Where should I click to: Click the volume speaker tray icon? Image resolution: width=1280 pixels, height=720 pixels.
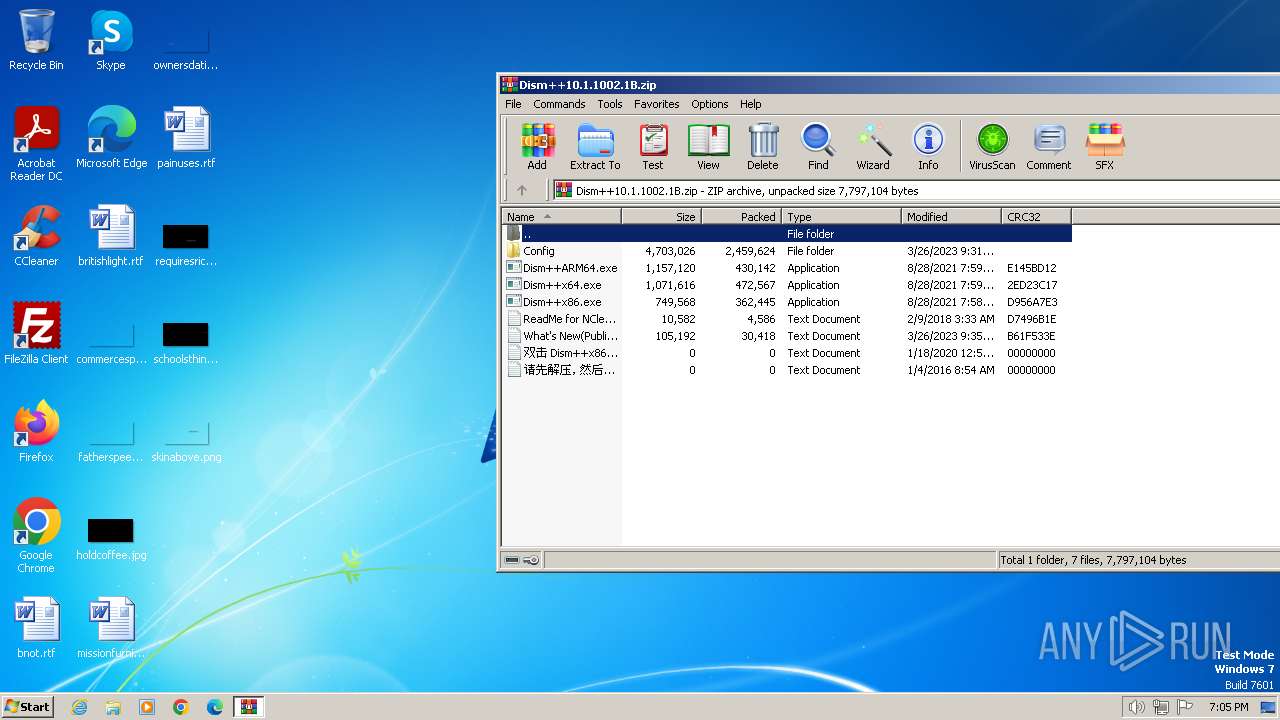point(1136,707)
